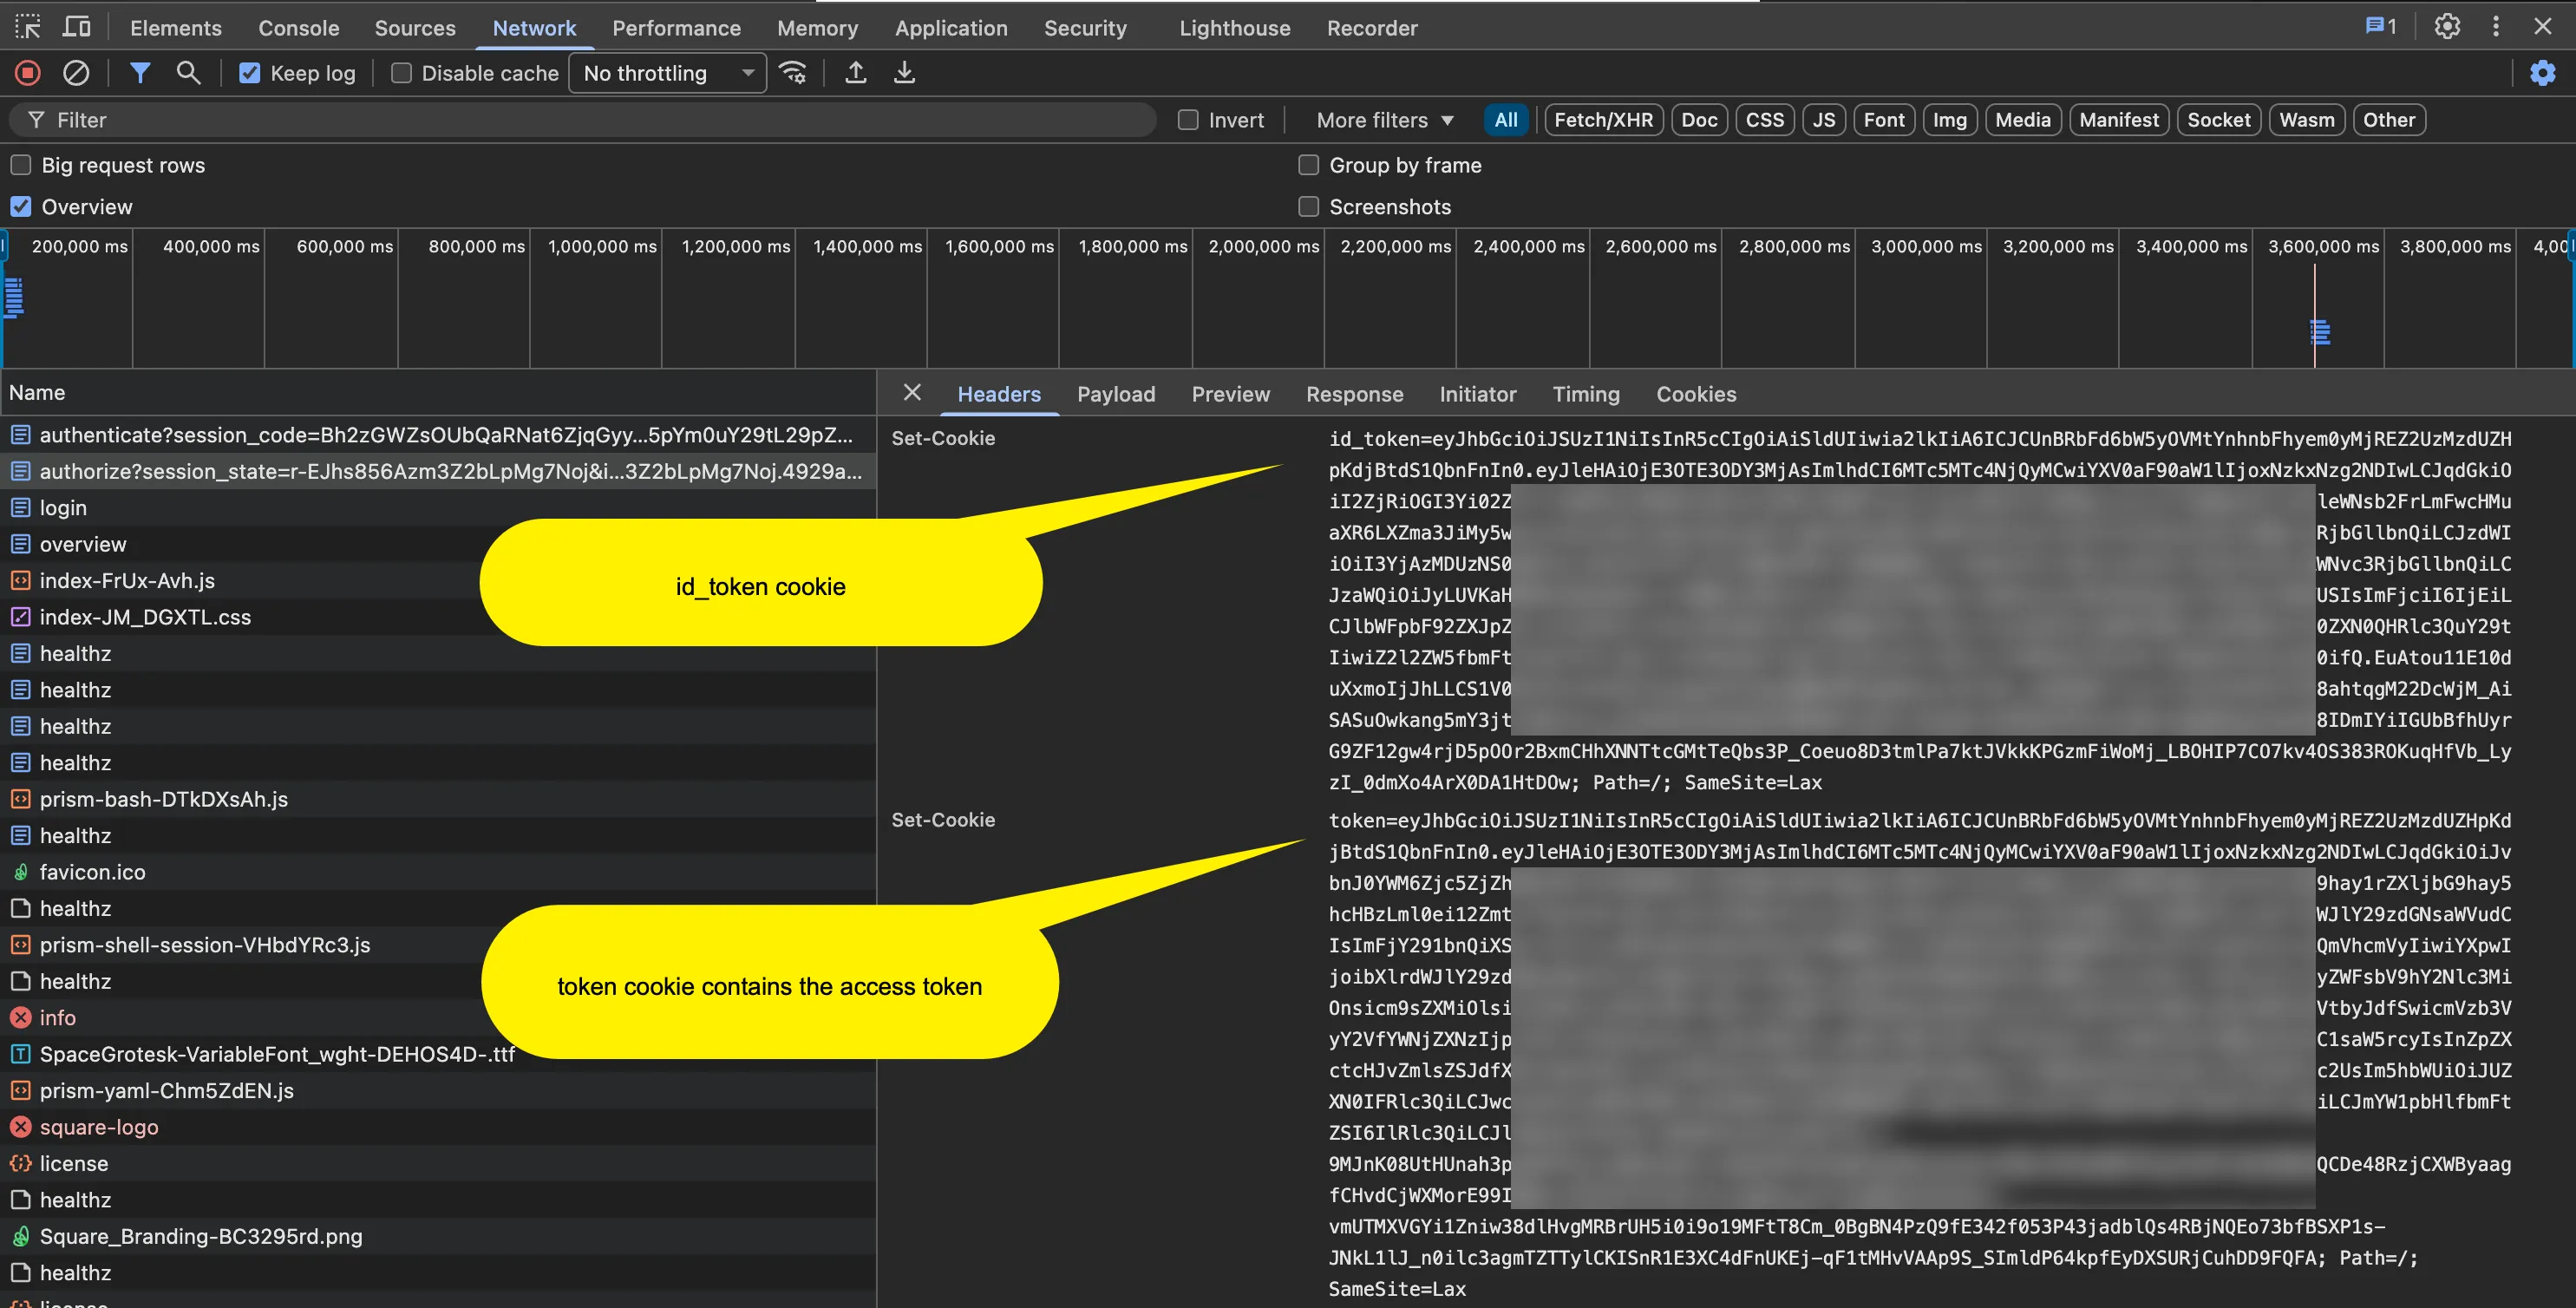2576x1308 pixels.
Task: Enable Big request rows checkbox
Action: pos(21,165)
